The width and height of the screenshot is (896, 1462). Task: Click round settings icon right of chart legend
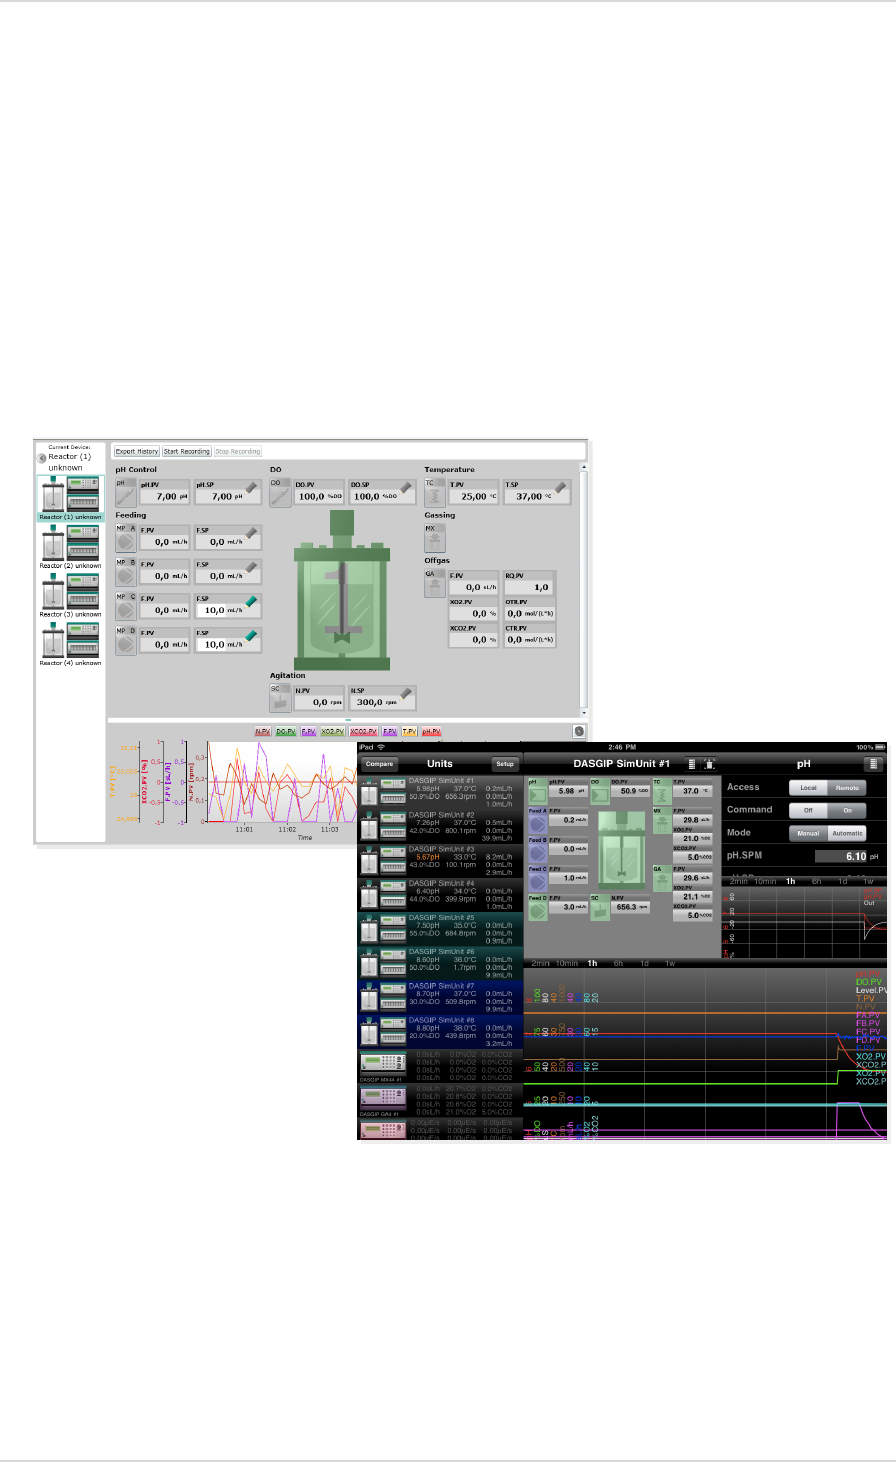click(578, 731)
